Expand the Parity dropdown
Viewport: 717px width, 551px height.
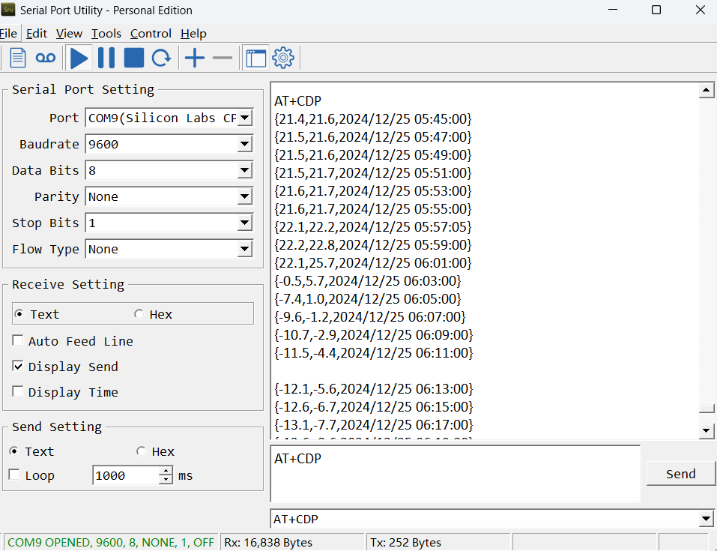coord(245,197)
